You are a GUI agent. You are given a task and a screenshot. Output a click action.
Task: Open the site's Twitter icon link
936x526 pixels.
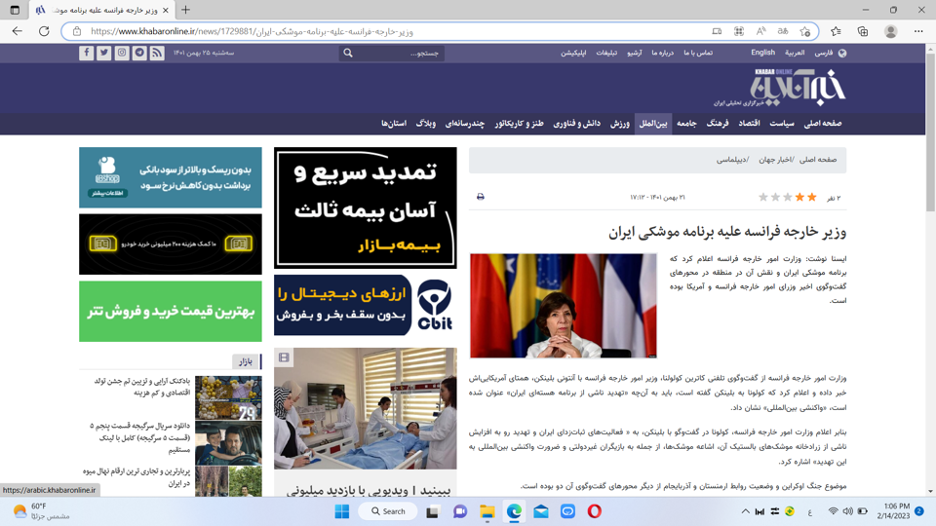coord(104,53)
